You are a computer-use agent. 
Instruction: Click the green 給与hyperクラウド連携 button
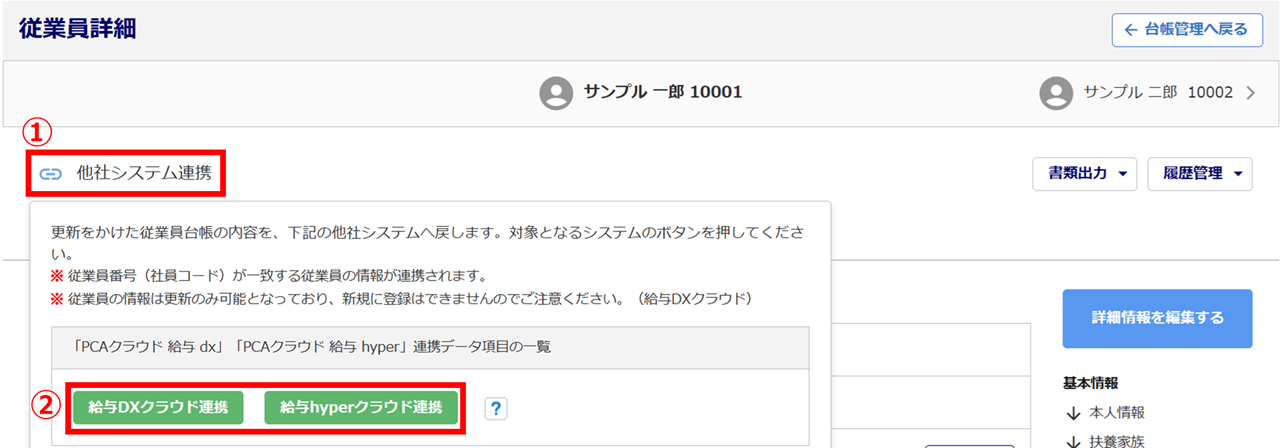tap(361, 407)
